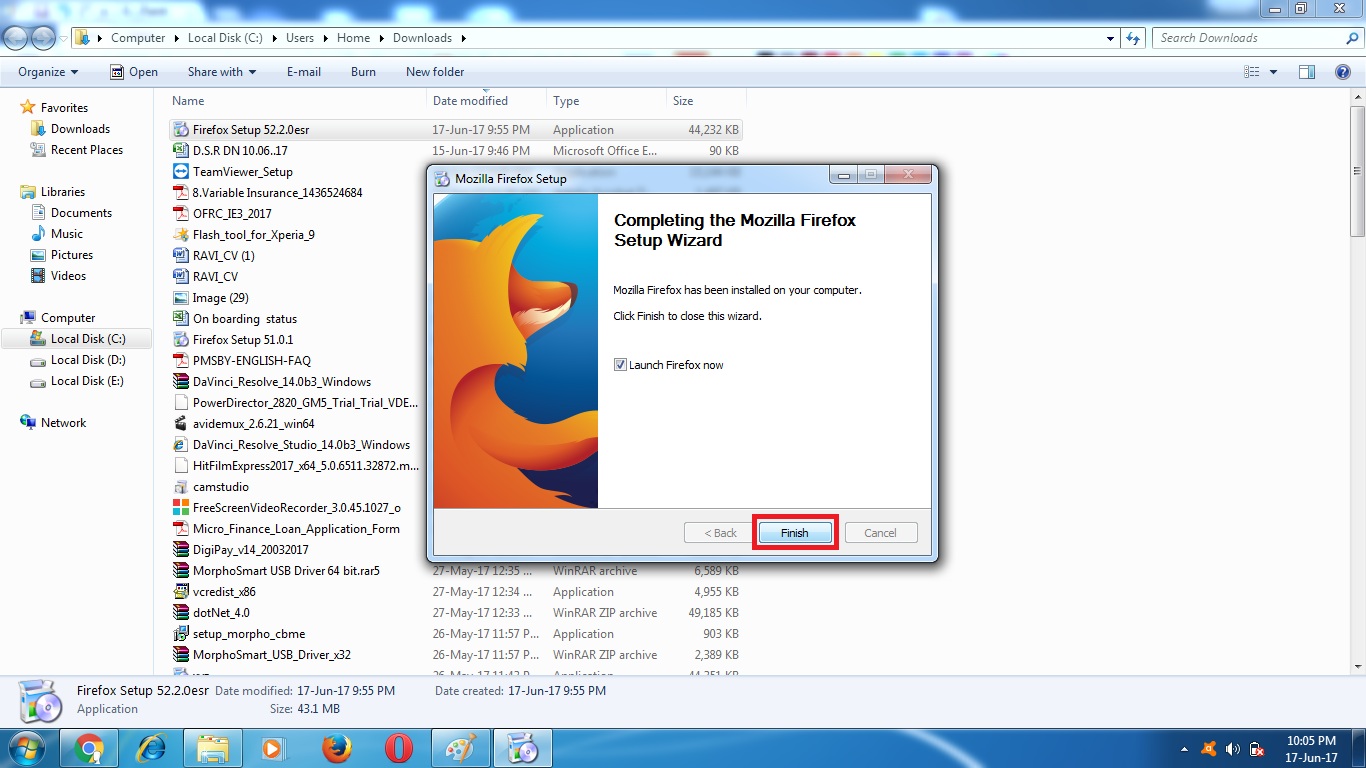Click the Open toolbar button
This screenshot has width=1366, height=768.
[x=133, y=72]
